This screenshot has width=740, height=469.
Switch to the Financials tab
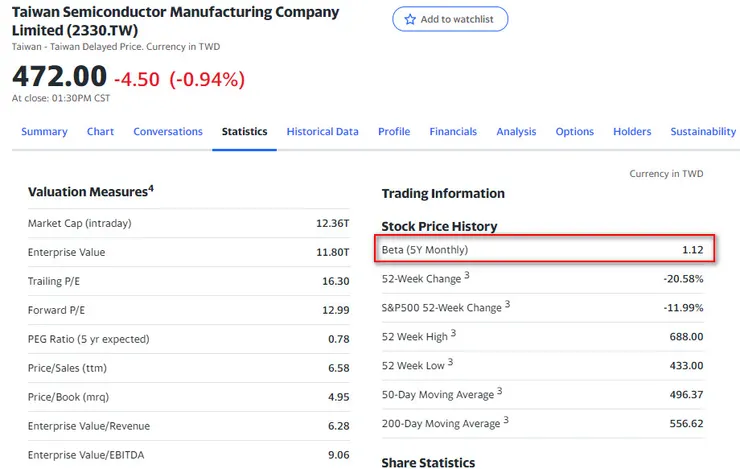click(453, 132)
